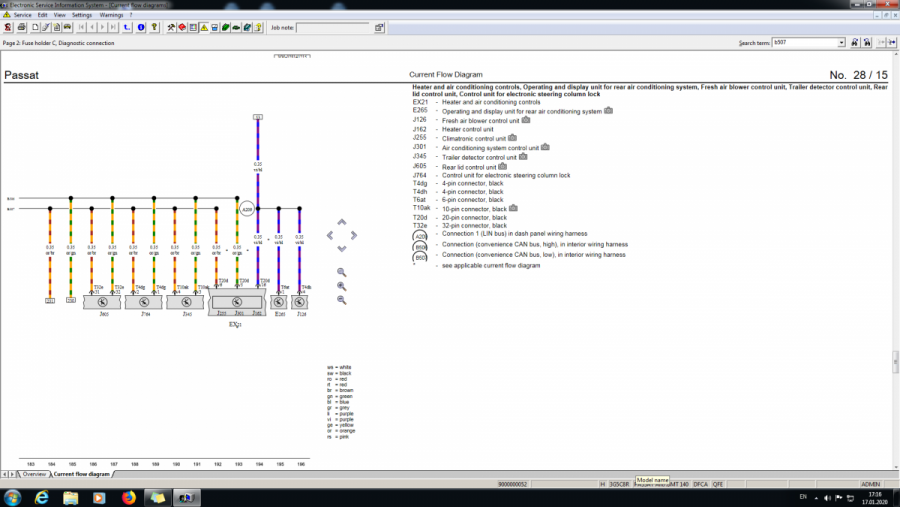Open the Search term dropdown arrow
Image resolution: width=900 pixels, height=507 pixels.
tap(841, 43)
